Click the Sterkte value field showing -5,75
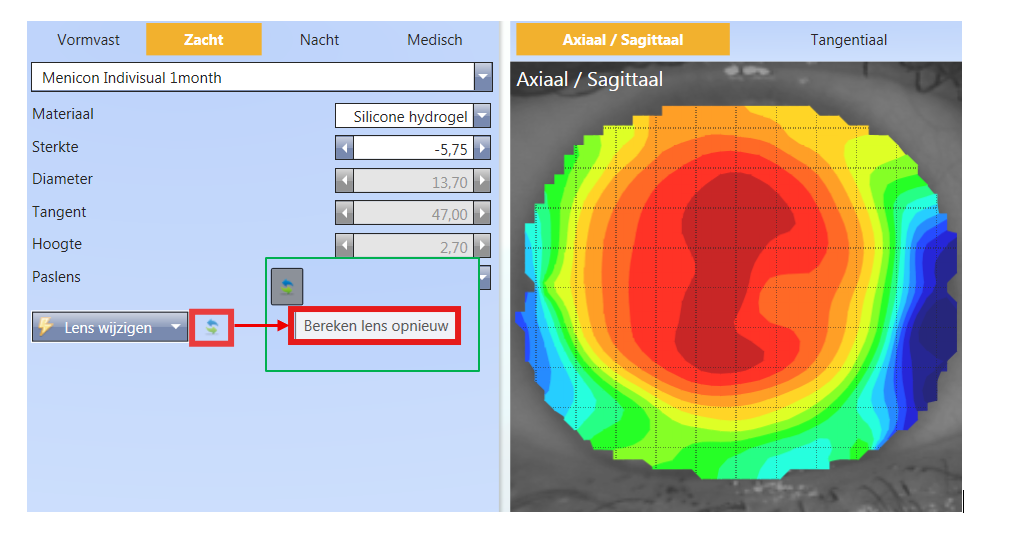 tap(412, 148)
